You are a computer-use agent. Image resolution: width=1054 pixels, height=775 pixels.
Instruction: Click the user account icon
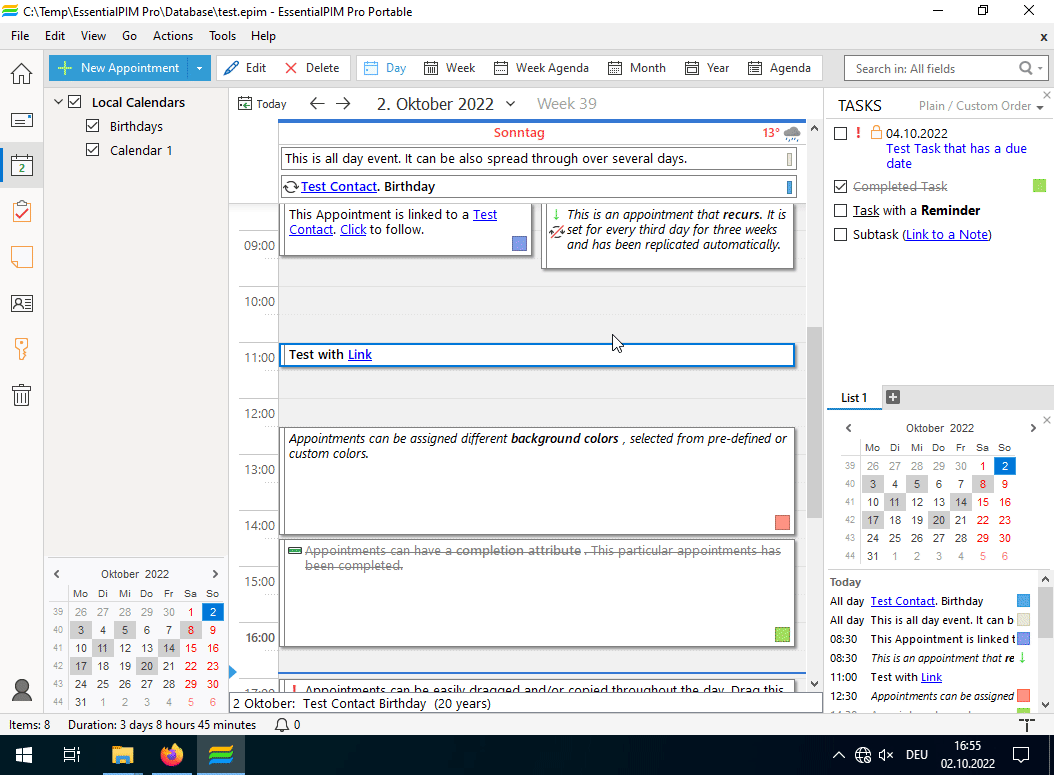click(22, 690)
